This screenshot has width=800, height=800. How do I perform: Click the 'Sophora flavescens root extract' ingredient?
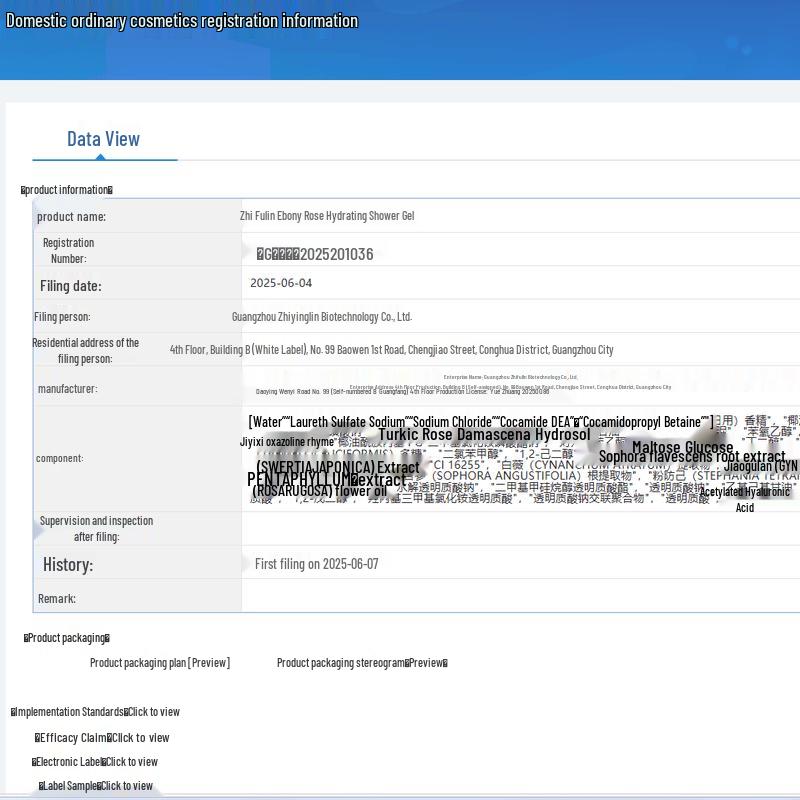(x=692, y=456)
